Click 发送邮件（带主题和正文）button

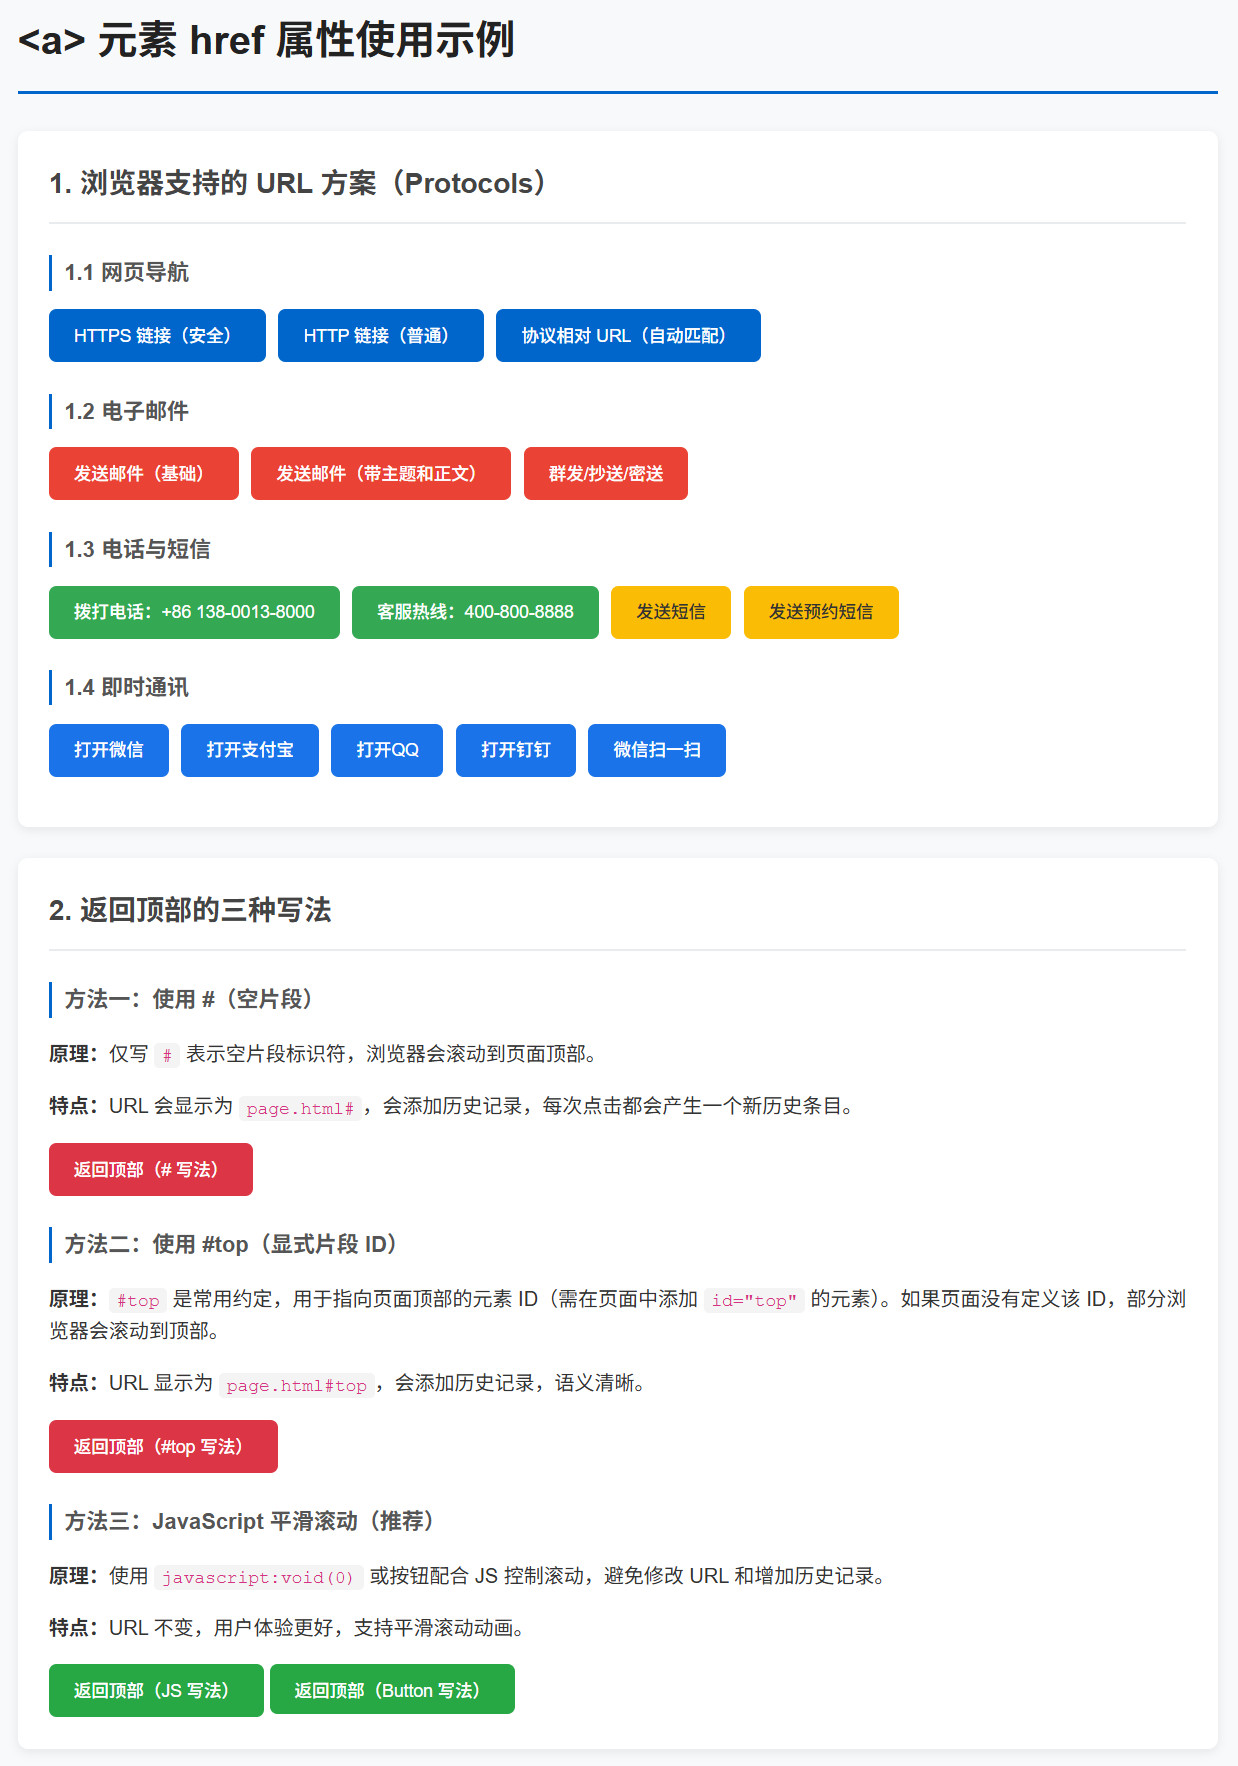[381, 474]
